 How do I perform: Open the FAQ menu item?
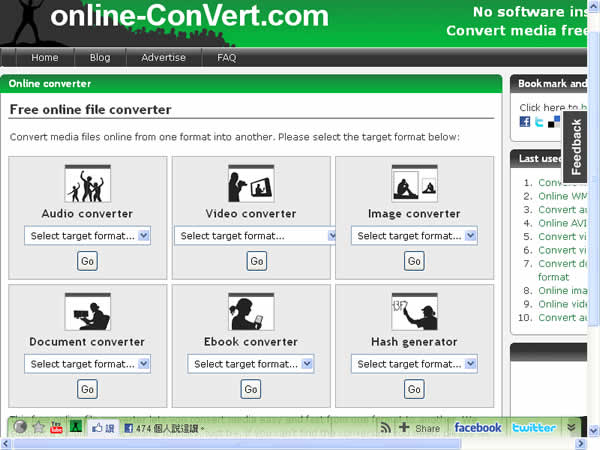227,57
